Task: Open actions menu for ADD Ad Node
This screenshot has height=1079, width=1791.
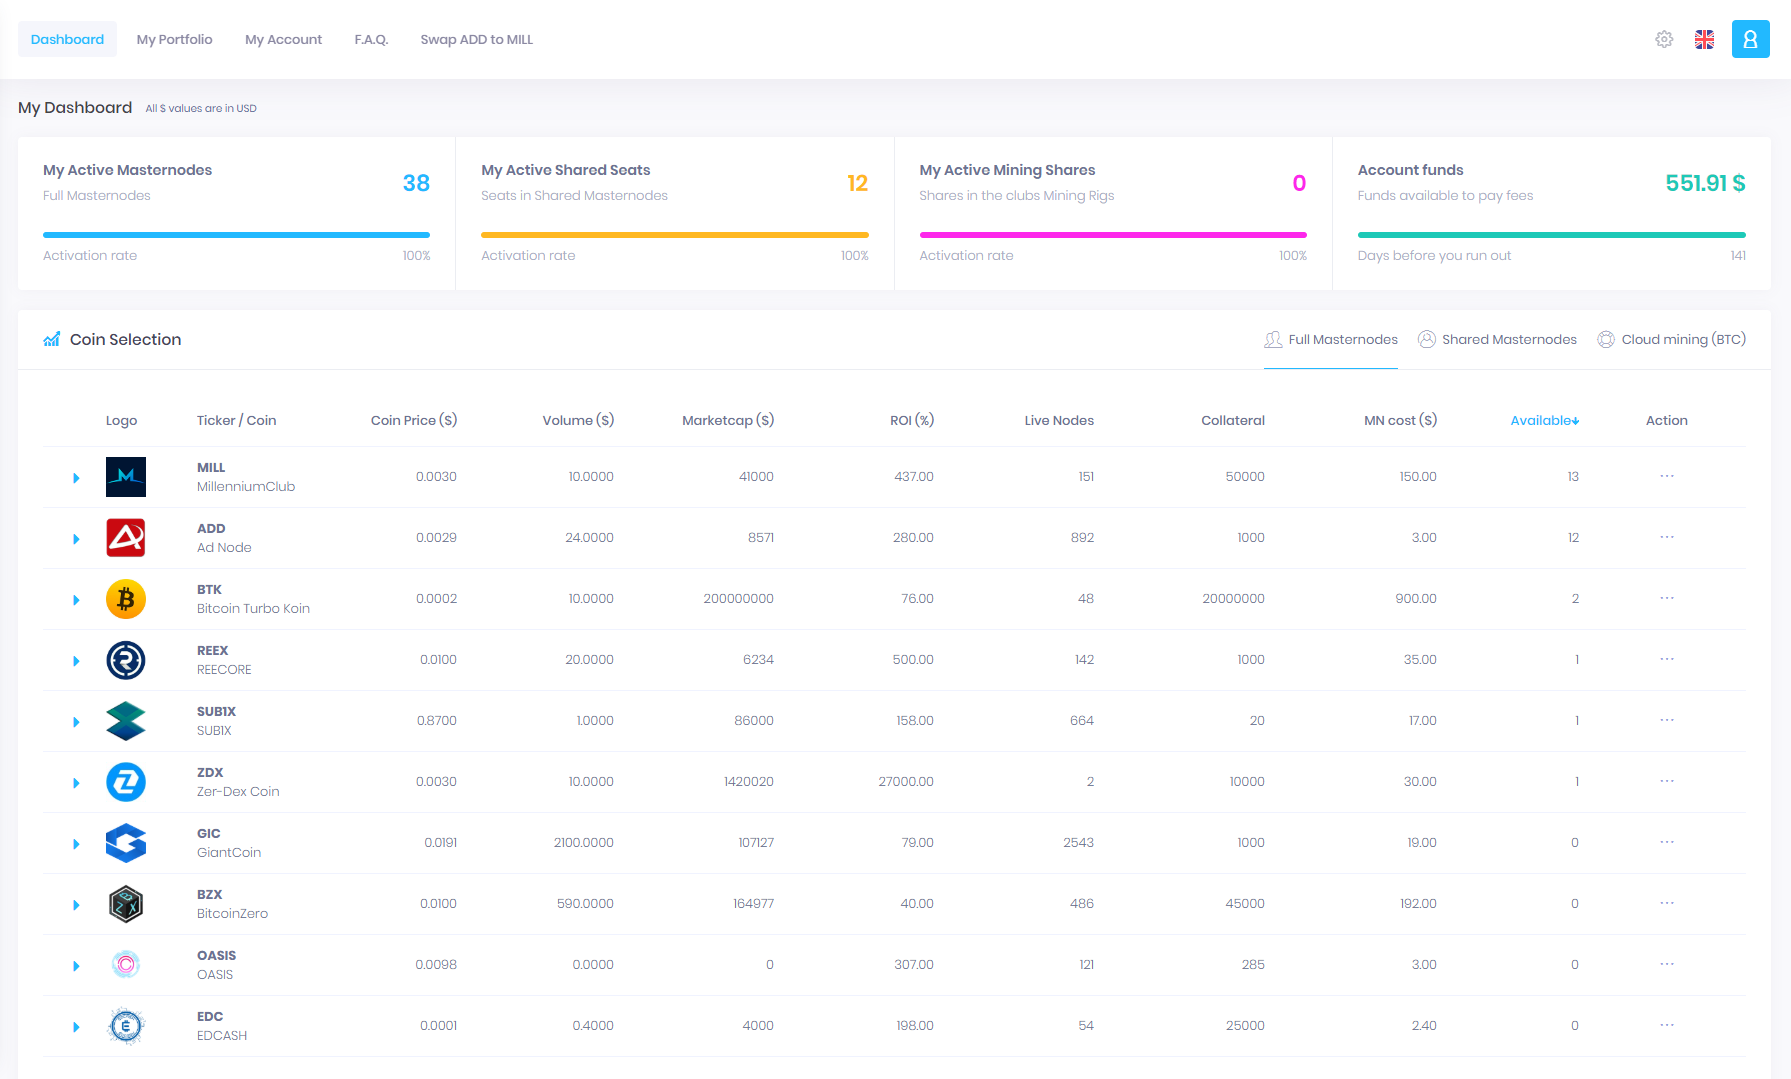Action: pyautogui.click(x=1666, y=537)
